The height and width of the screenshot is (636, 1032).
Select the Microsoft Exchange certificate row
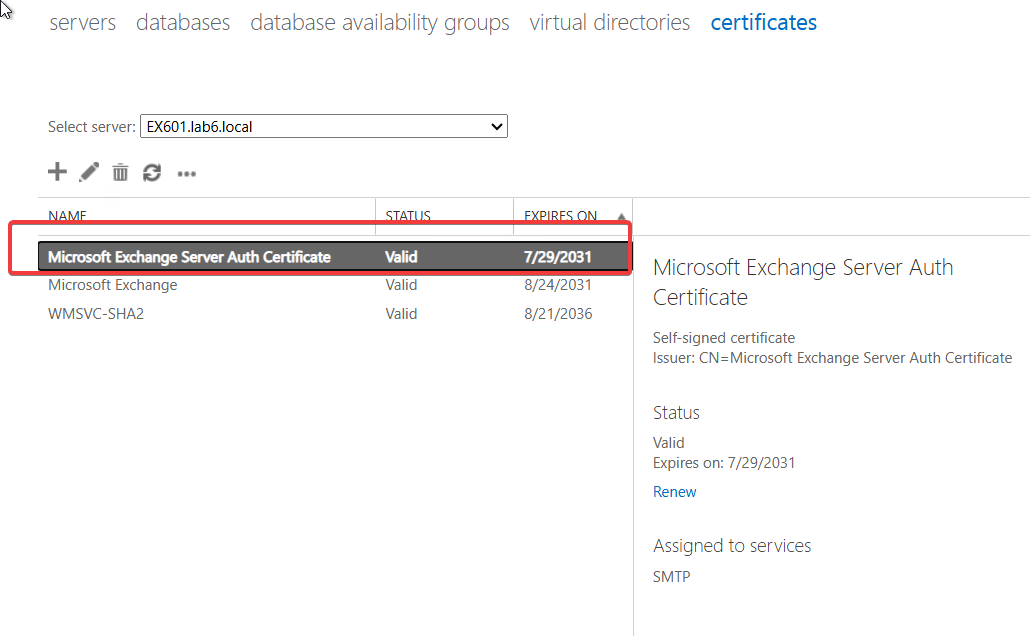(334, 285)
